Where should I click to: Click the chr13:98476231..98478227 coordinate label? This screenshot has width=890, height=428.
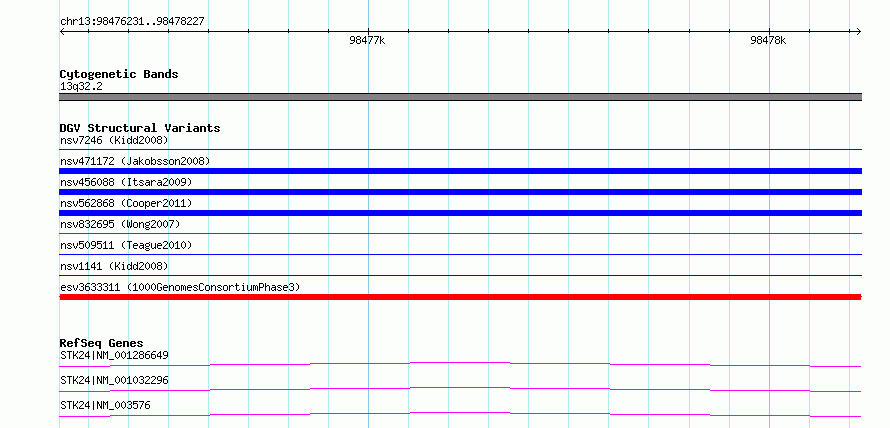tap(132, 22)
